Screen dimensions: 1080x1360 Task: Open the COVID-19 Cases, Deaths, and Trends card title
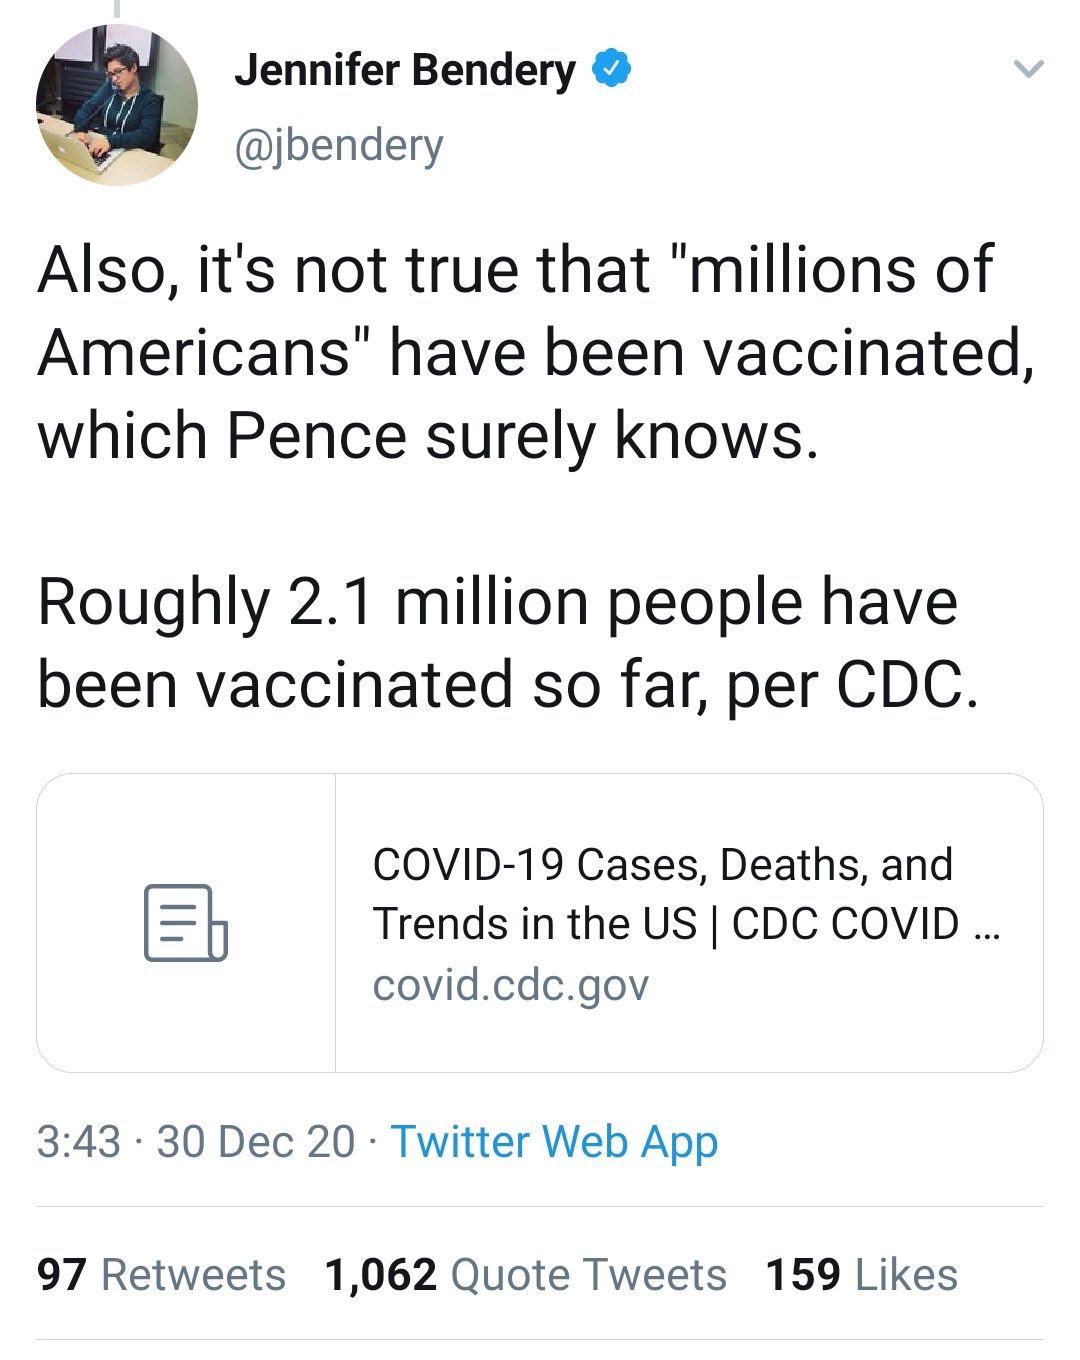(x=662, y=865)
